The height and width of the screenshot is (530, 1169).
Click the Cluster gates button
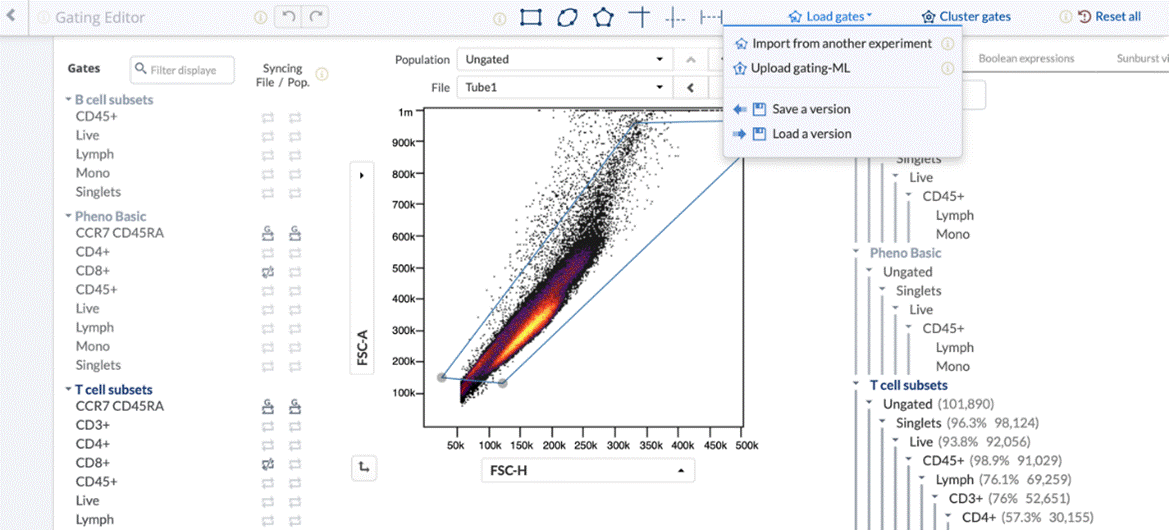(x=966, y=17)
